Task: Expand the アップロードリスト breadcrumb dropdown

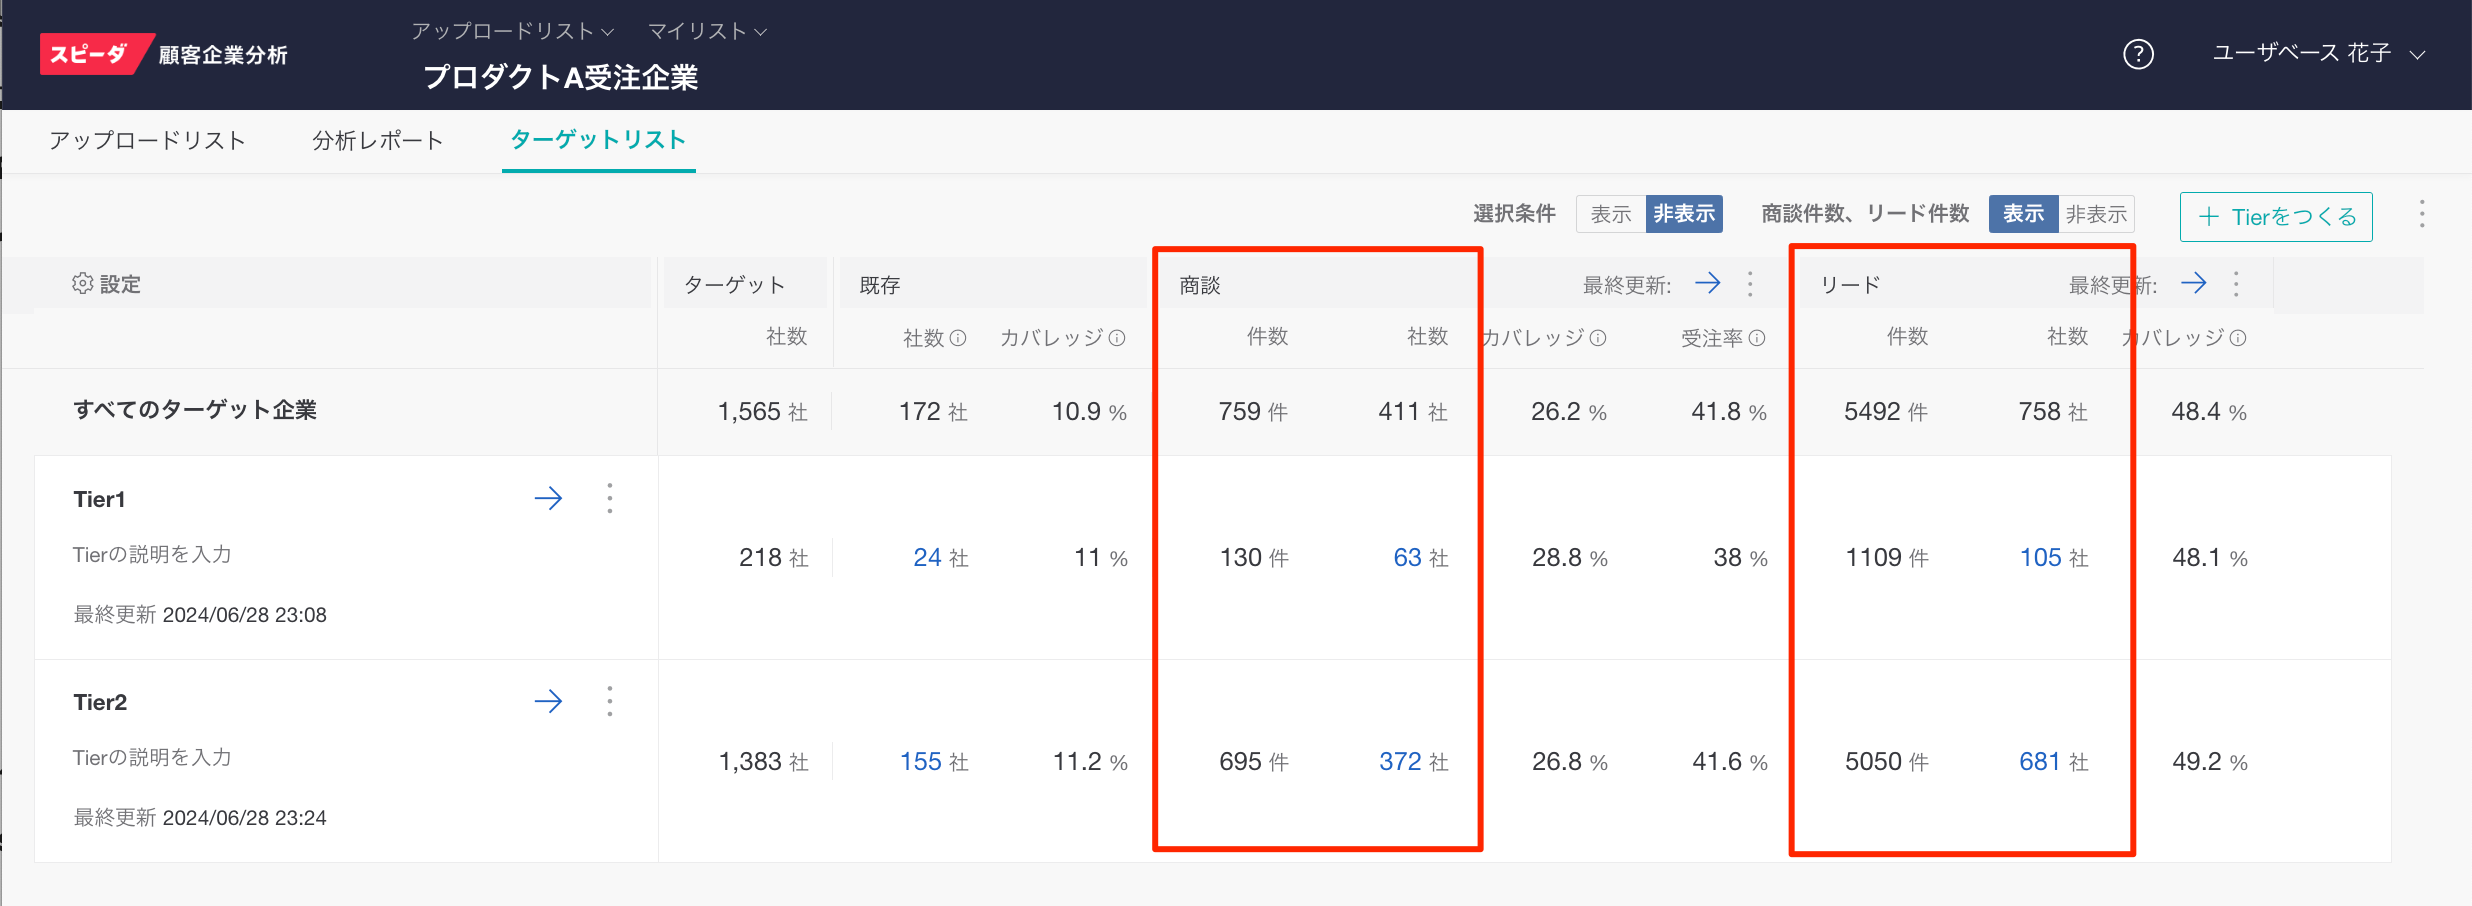Action: [512, 31]
